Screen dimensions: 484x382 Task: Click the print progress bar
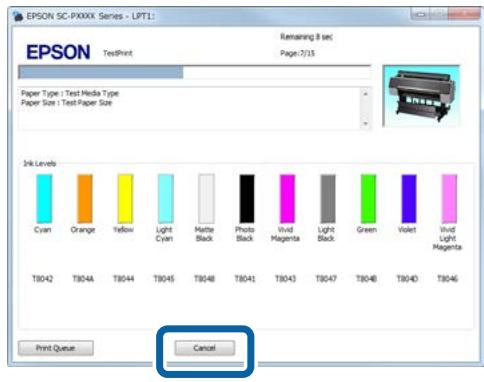click(194, 72)
